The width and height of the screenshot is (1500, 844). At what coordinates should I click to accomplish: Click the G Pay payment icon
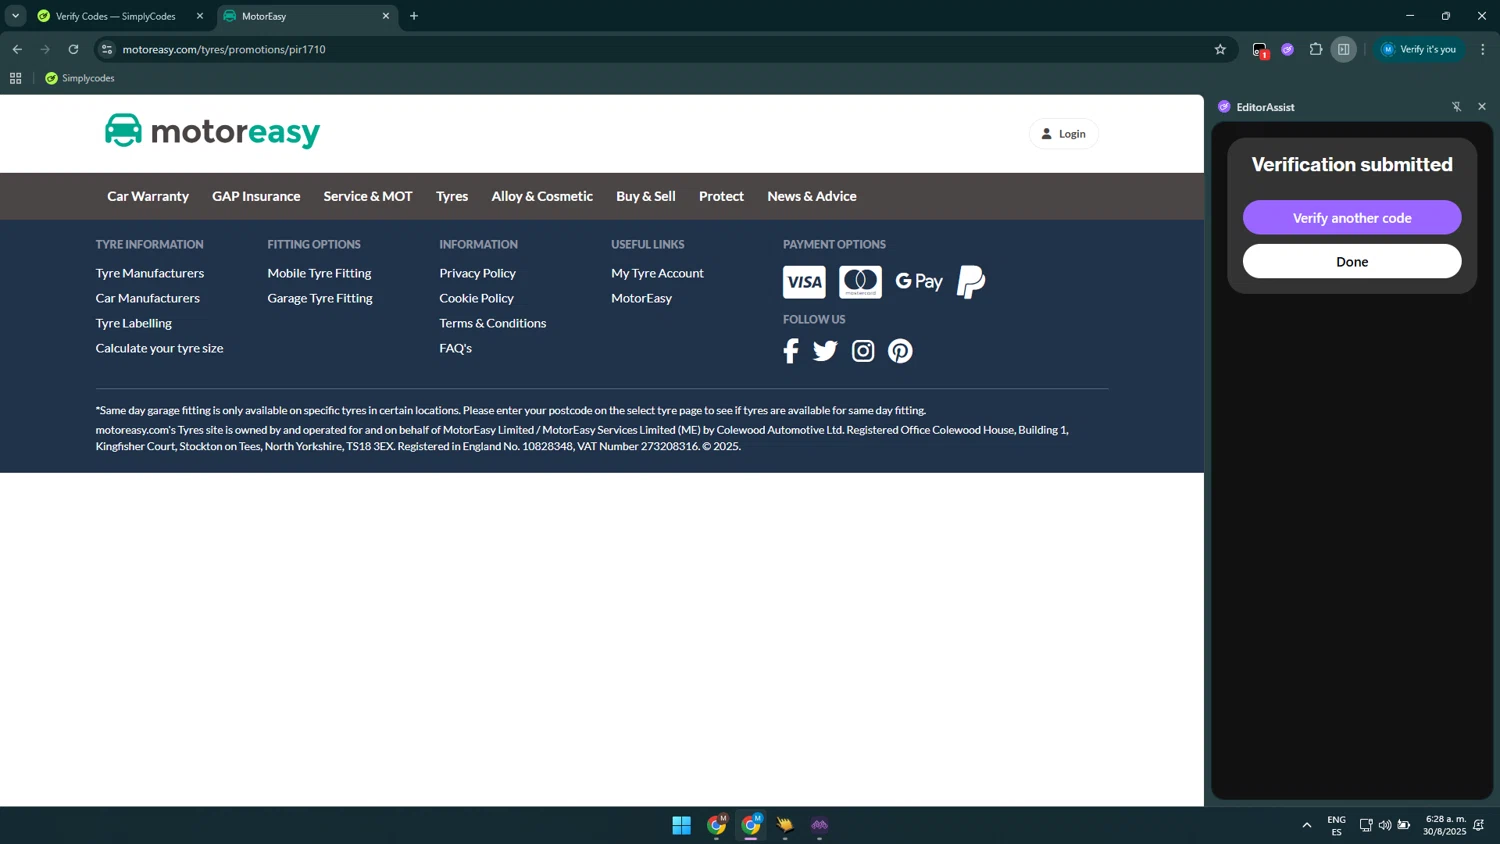coord(919,282)
